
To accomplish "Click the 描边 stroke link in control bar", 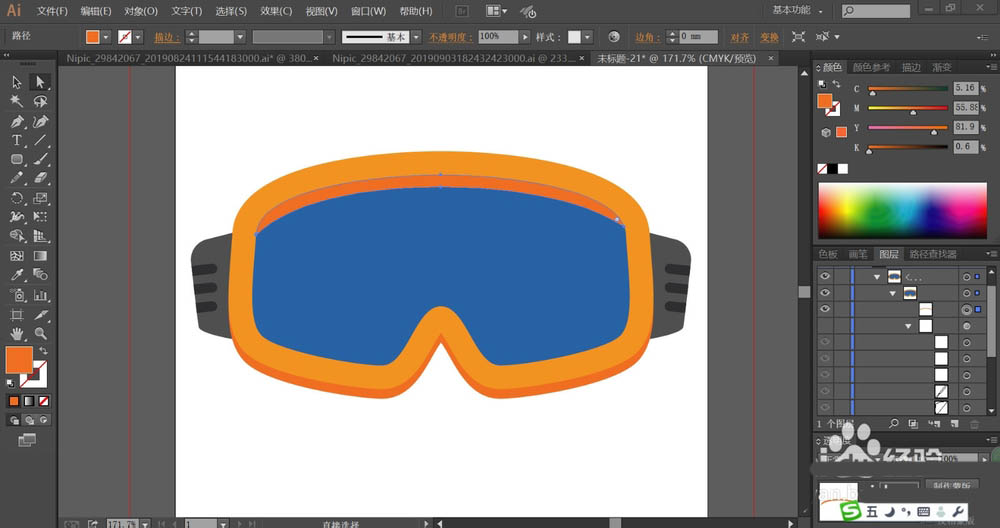I will tap(165, 38).
